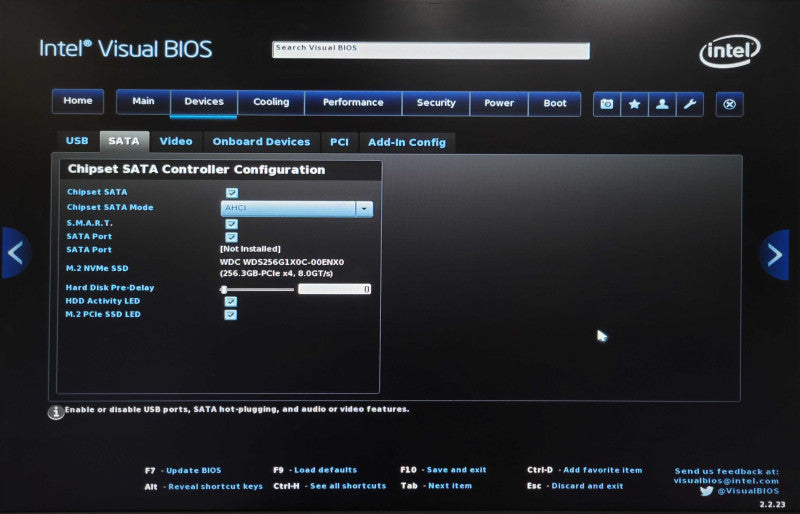Switch to the PCI sub-tab
Image resolution: width=800 pixels, height=514 pixels.
339,142
